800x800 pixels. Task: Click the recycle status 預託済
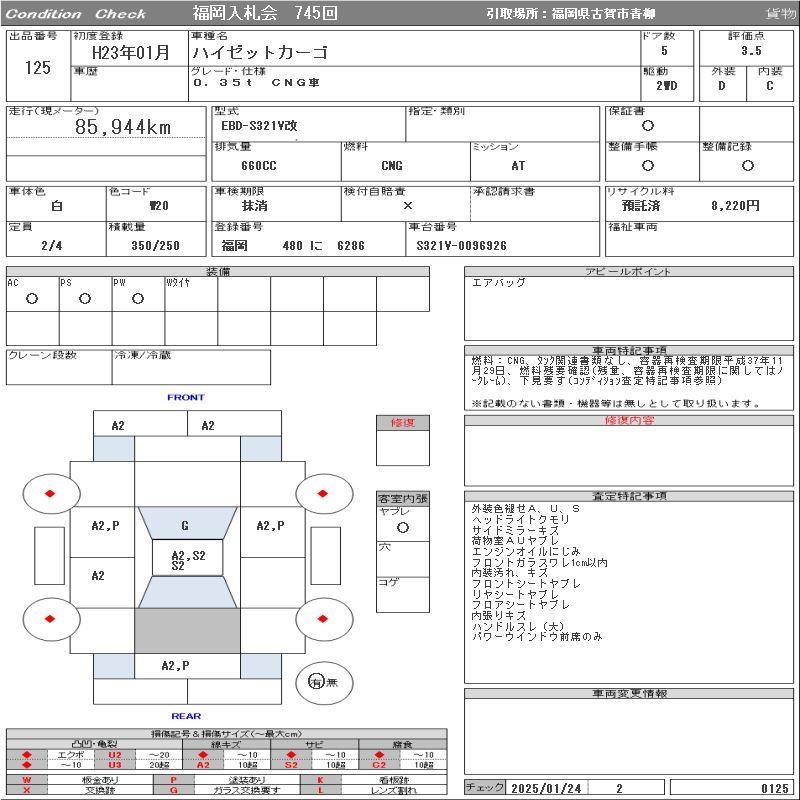[x=641, y=206]
